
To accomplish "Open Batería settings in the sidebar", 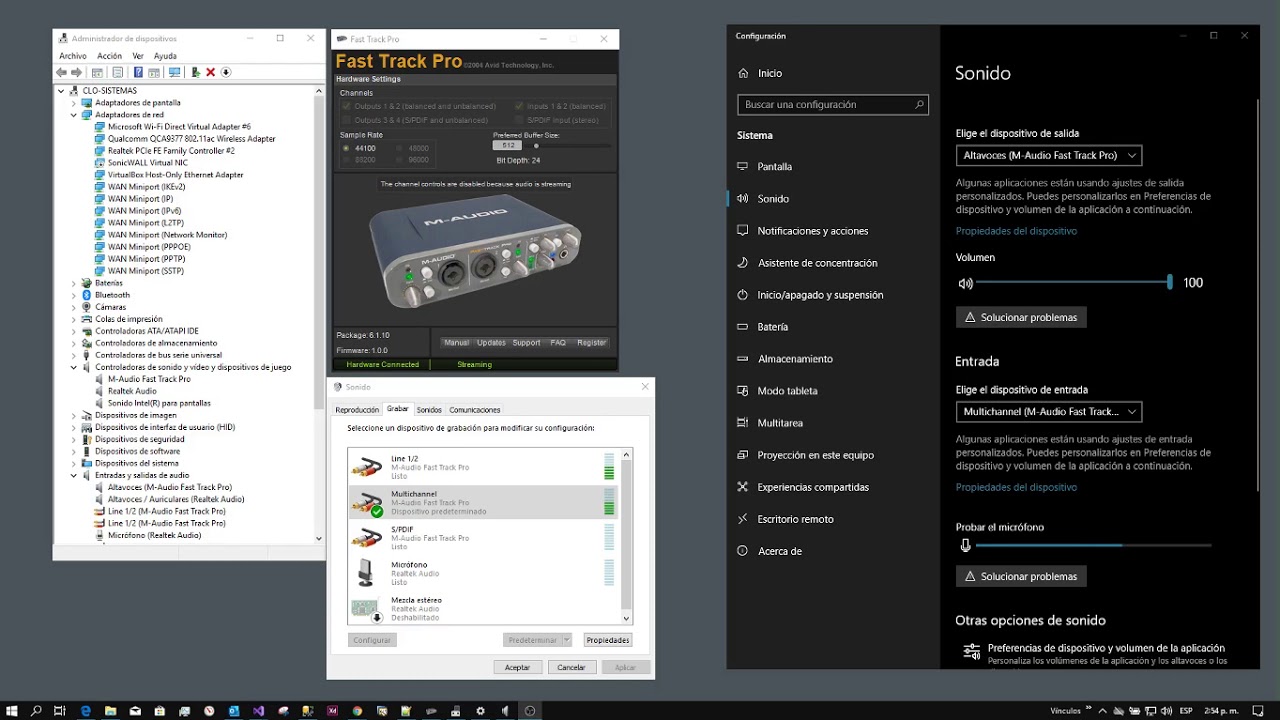I will click(773, 327).
